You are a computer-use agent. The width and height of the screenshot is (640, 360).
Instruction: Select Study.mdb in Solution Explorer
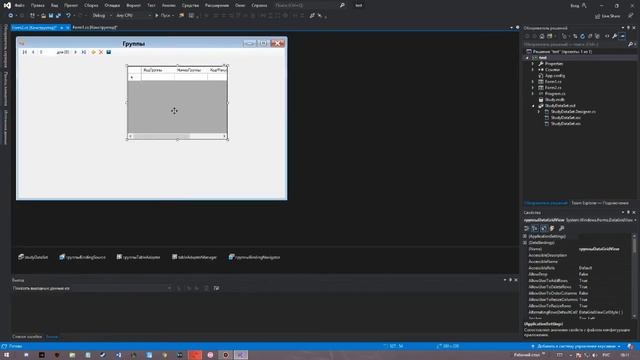[x=554, y=100]
